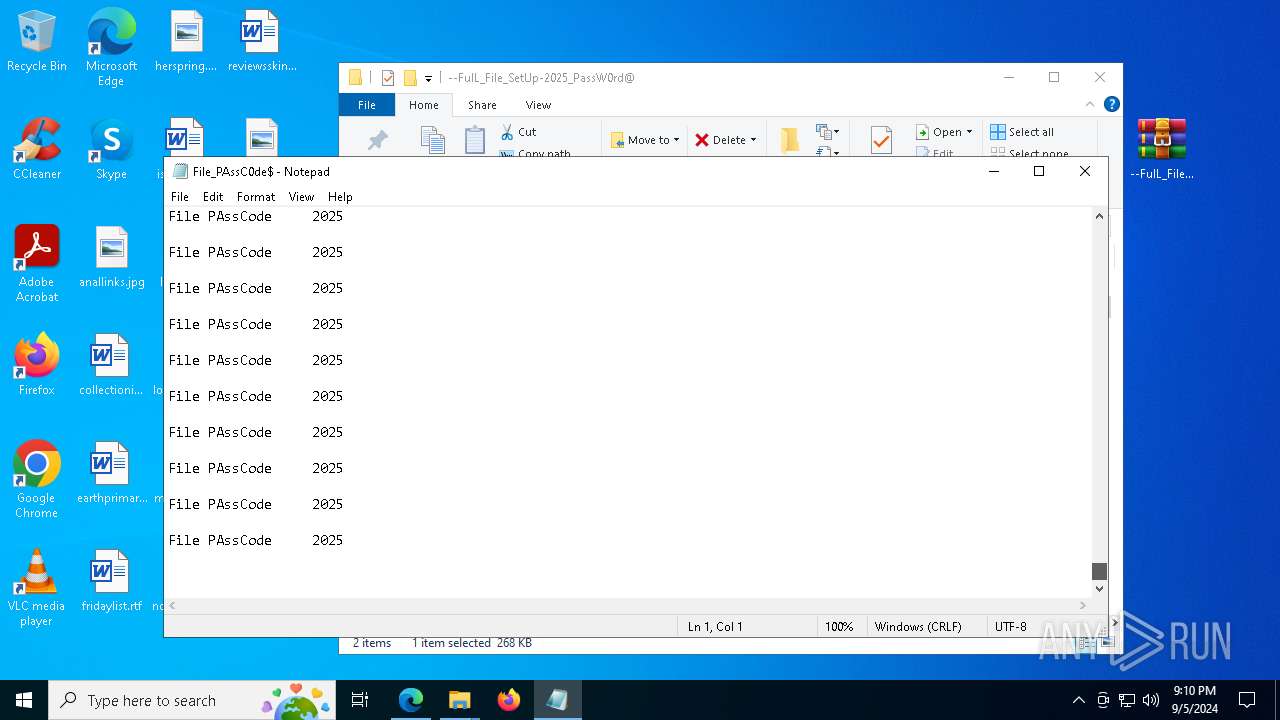Click the Properties checkmark icon

click(881, 141)
